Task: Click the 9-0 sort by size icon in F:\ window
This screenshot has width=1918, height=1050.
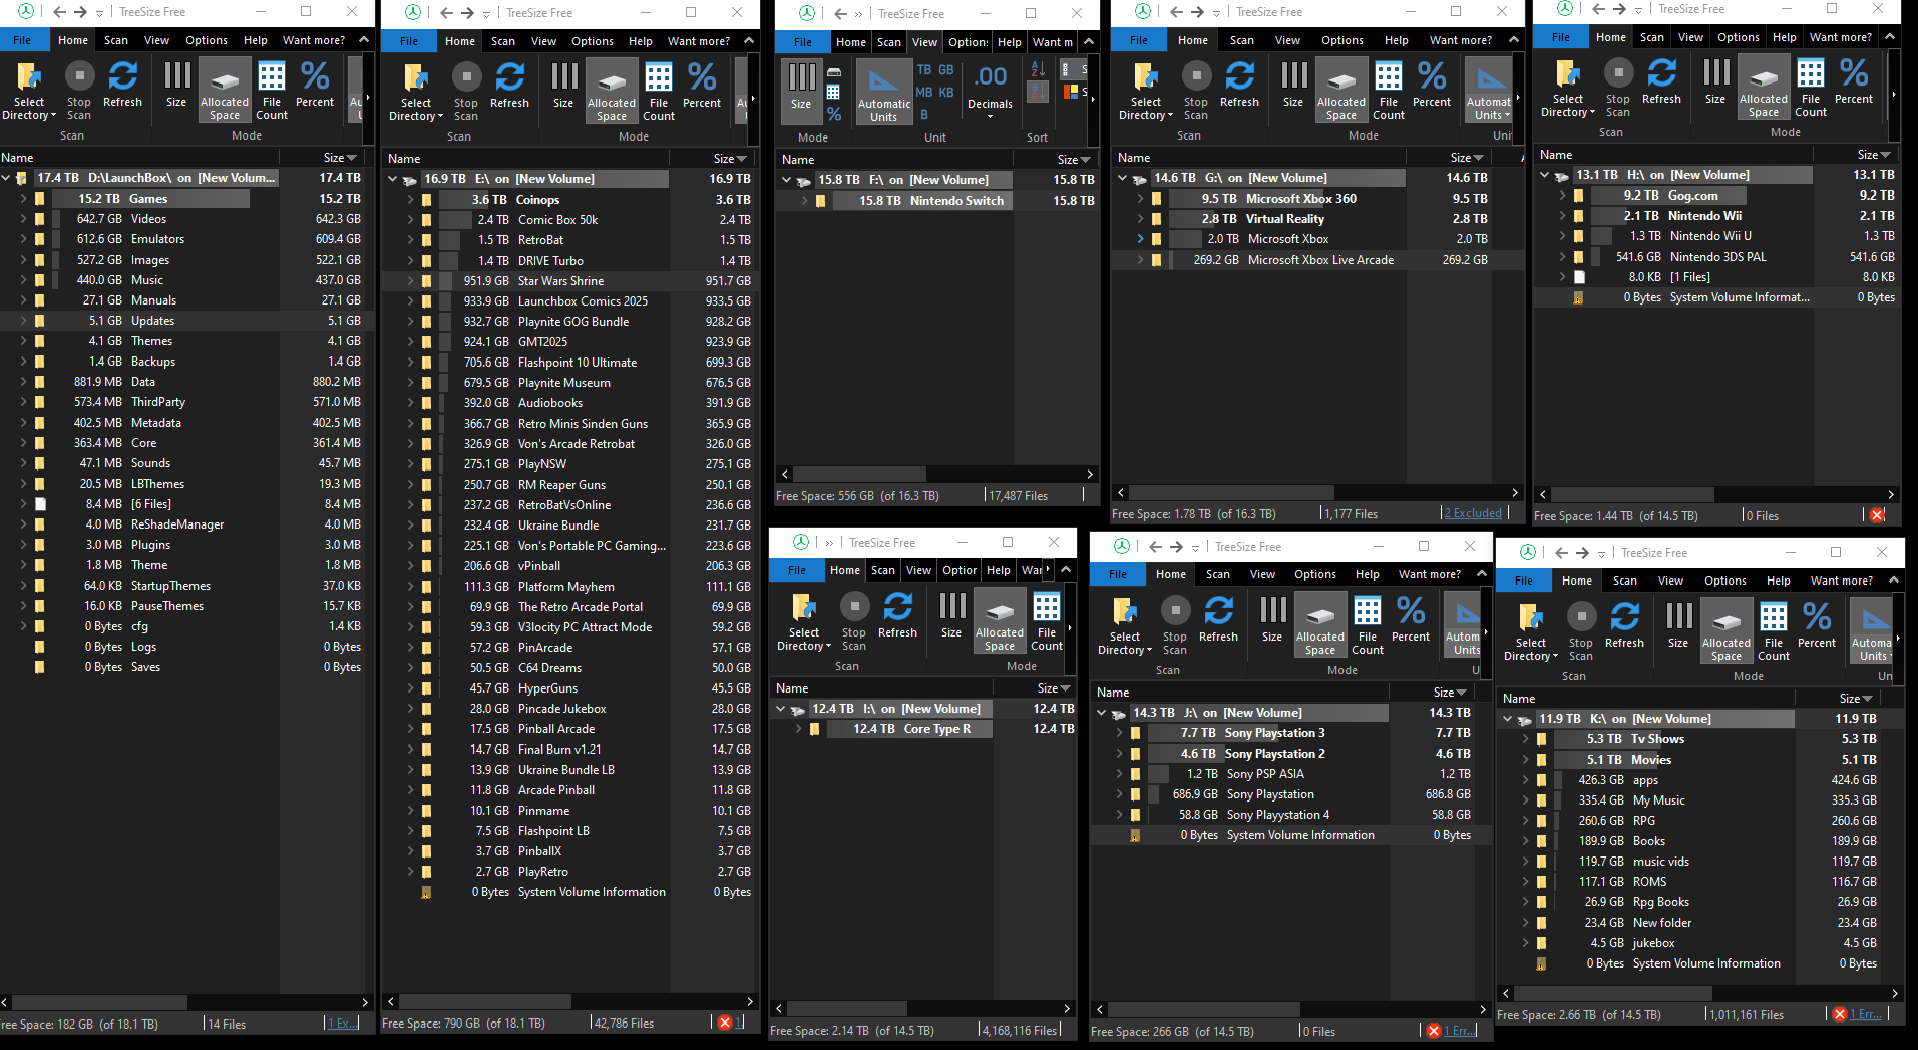Action: click(x=1038, y=91)
